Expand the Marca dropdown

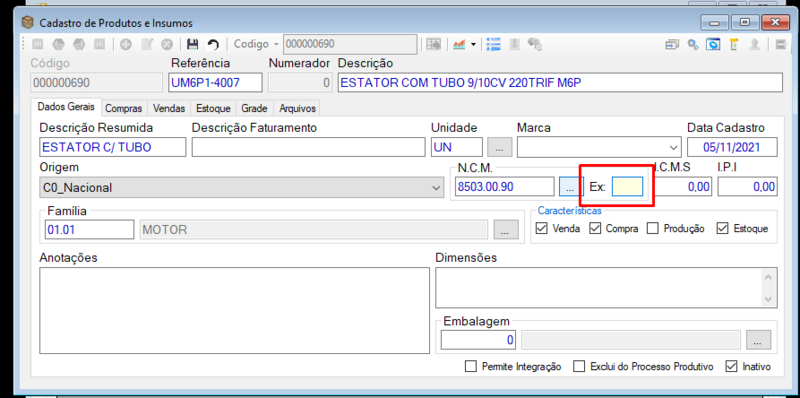pyautogui.click(x=673, y=147)
